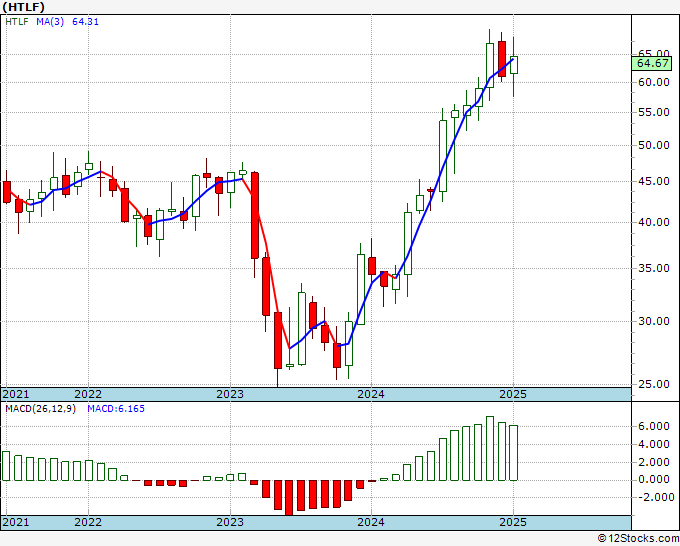Select the MA(3) indicator label
Viewport: 680px width, 546px height.
click(x=50, y=21)
